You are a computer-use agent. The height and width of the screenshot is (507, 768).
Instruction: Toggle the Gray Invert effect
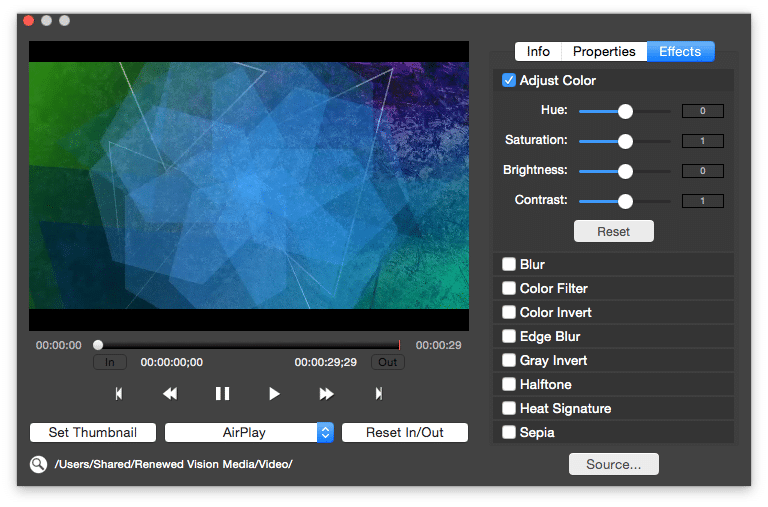coord(509,360)
